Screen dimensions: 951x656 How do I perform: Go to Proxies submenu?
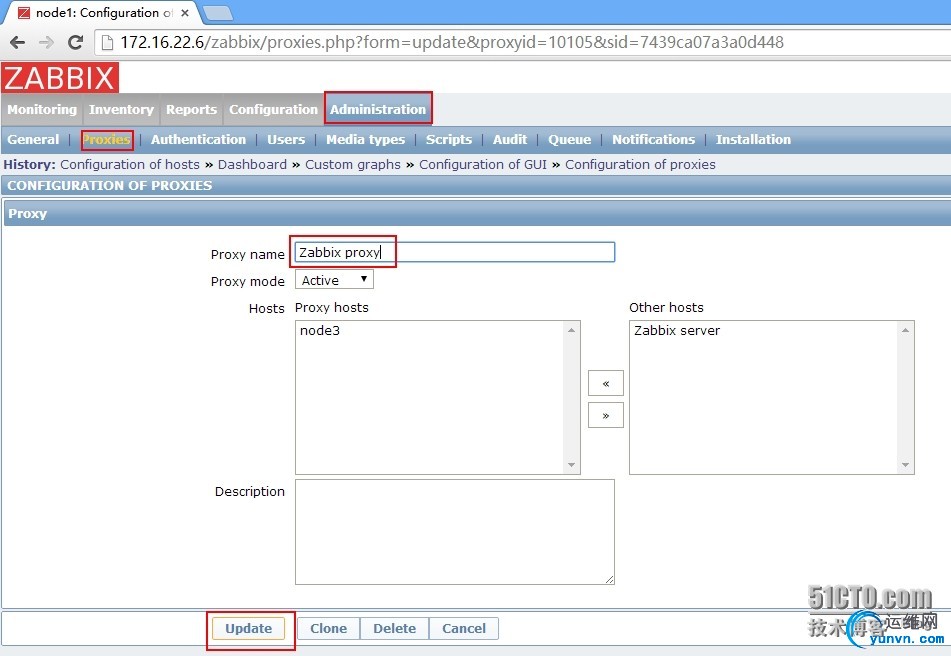106,139
